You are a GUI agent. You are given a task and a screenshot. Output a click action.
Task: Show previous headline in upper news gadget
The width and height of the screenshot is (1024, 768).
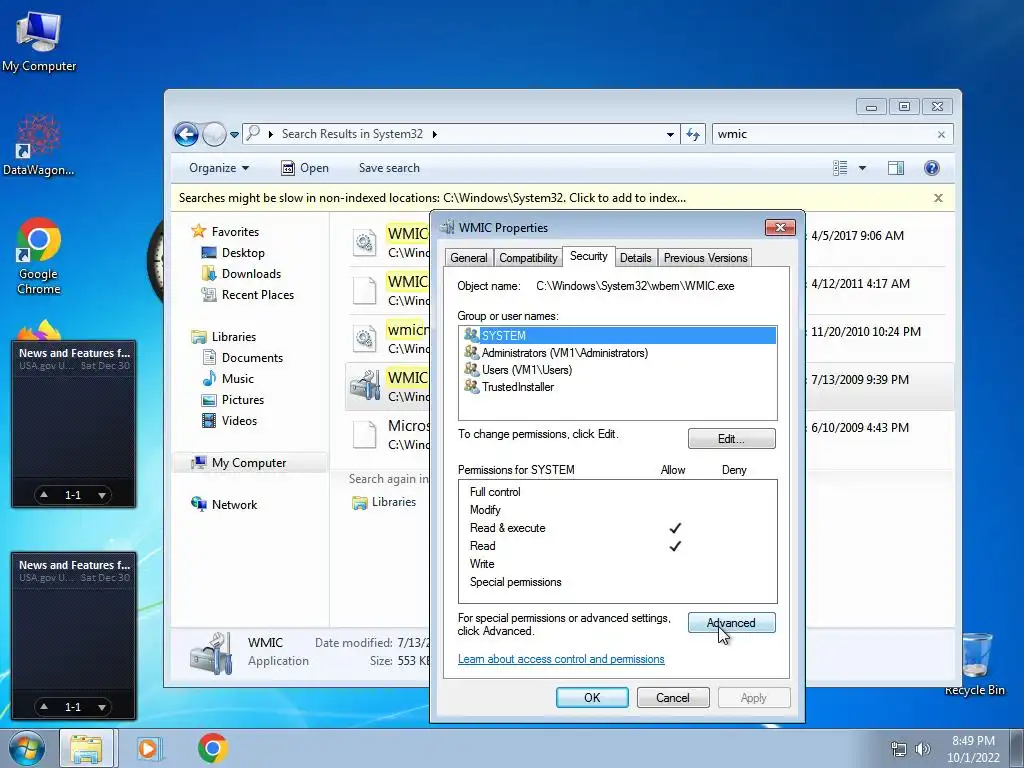click(x=44, y=495)
